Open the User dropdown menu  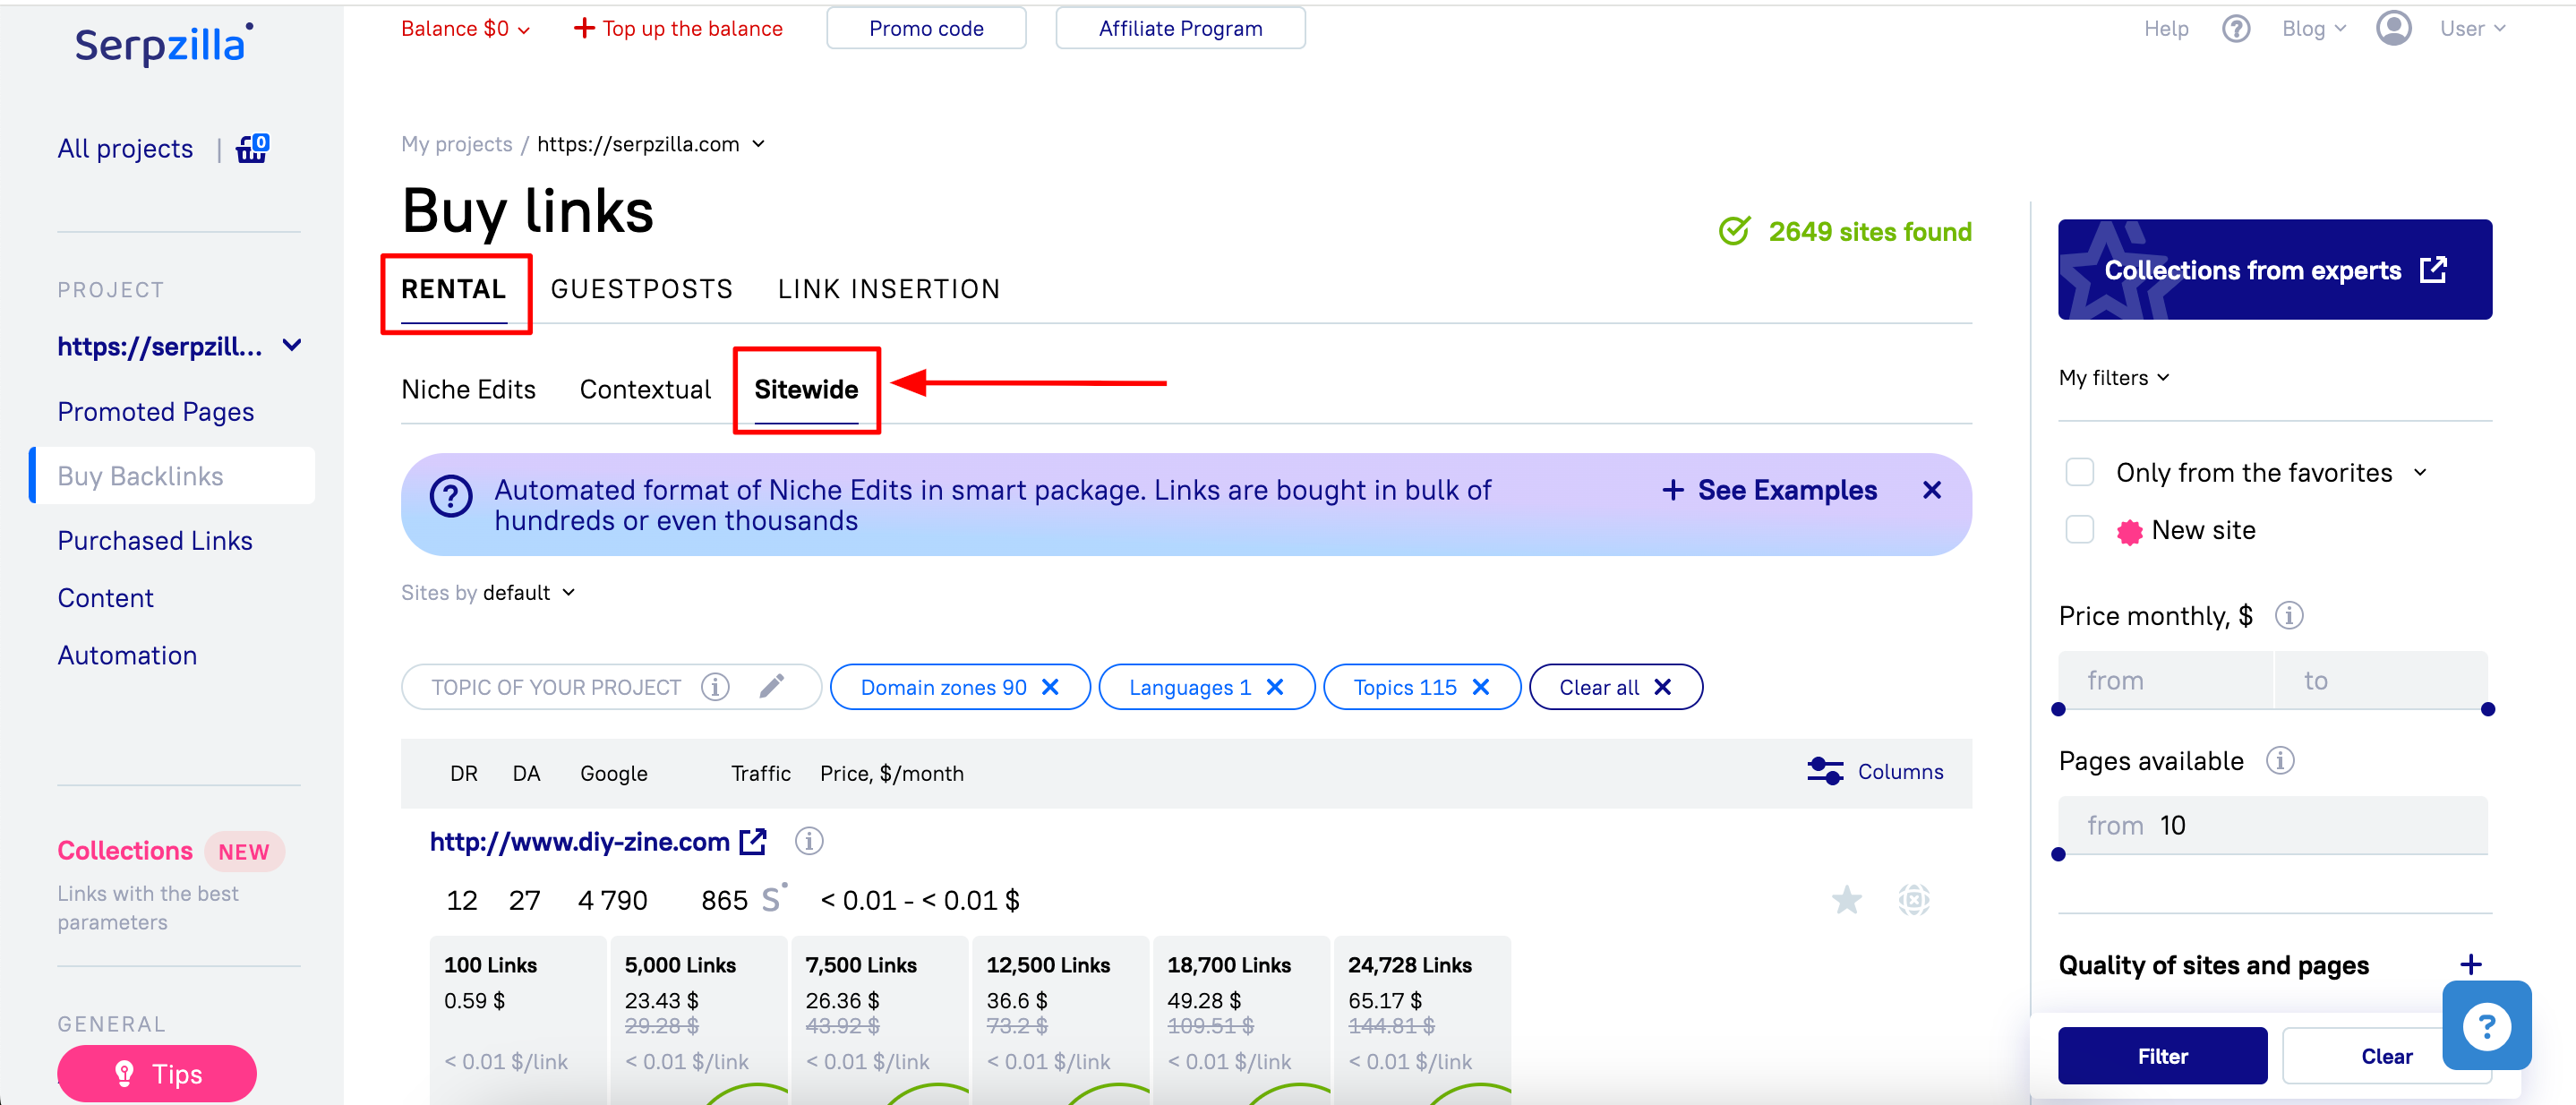pyautogui.click(x=2472, y=29)
